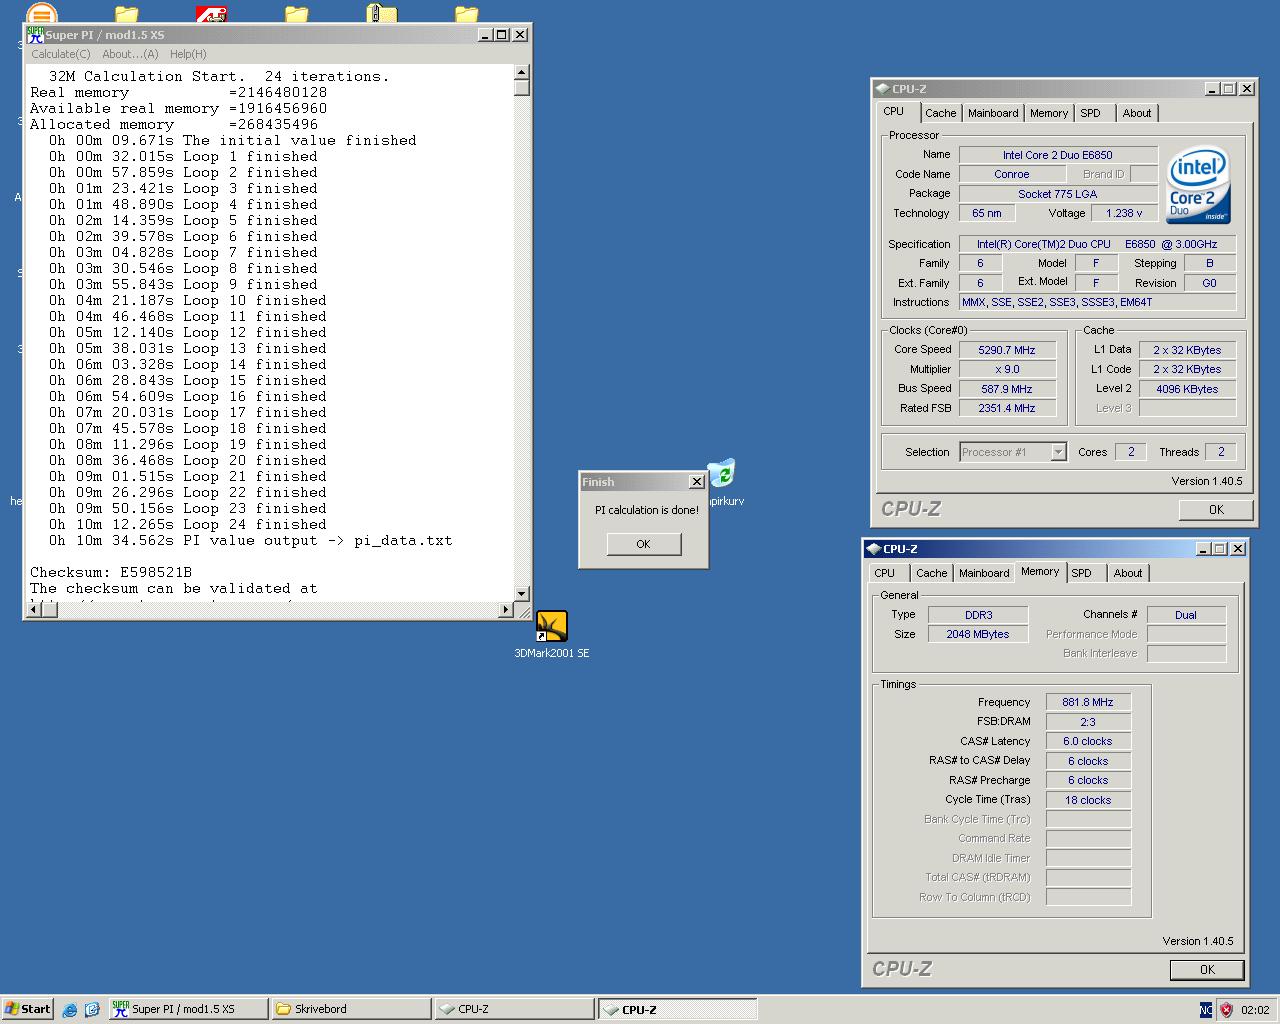
Task: Switch to Cache tab in memory CPU-Z window
Action: coord(931,573)
